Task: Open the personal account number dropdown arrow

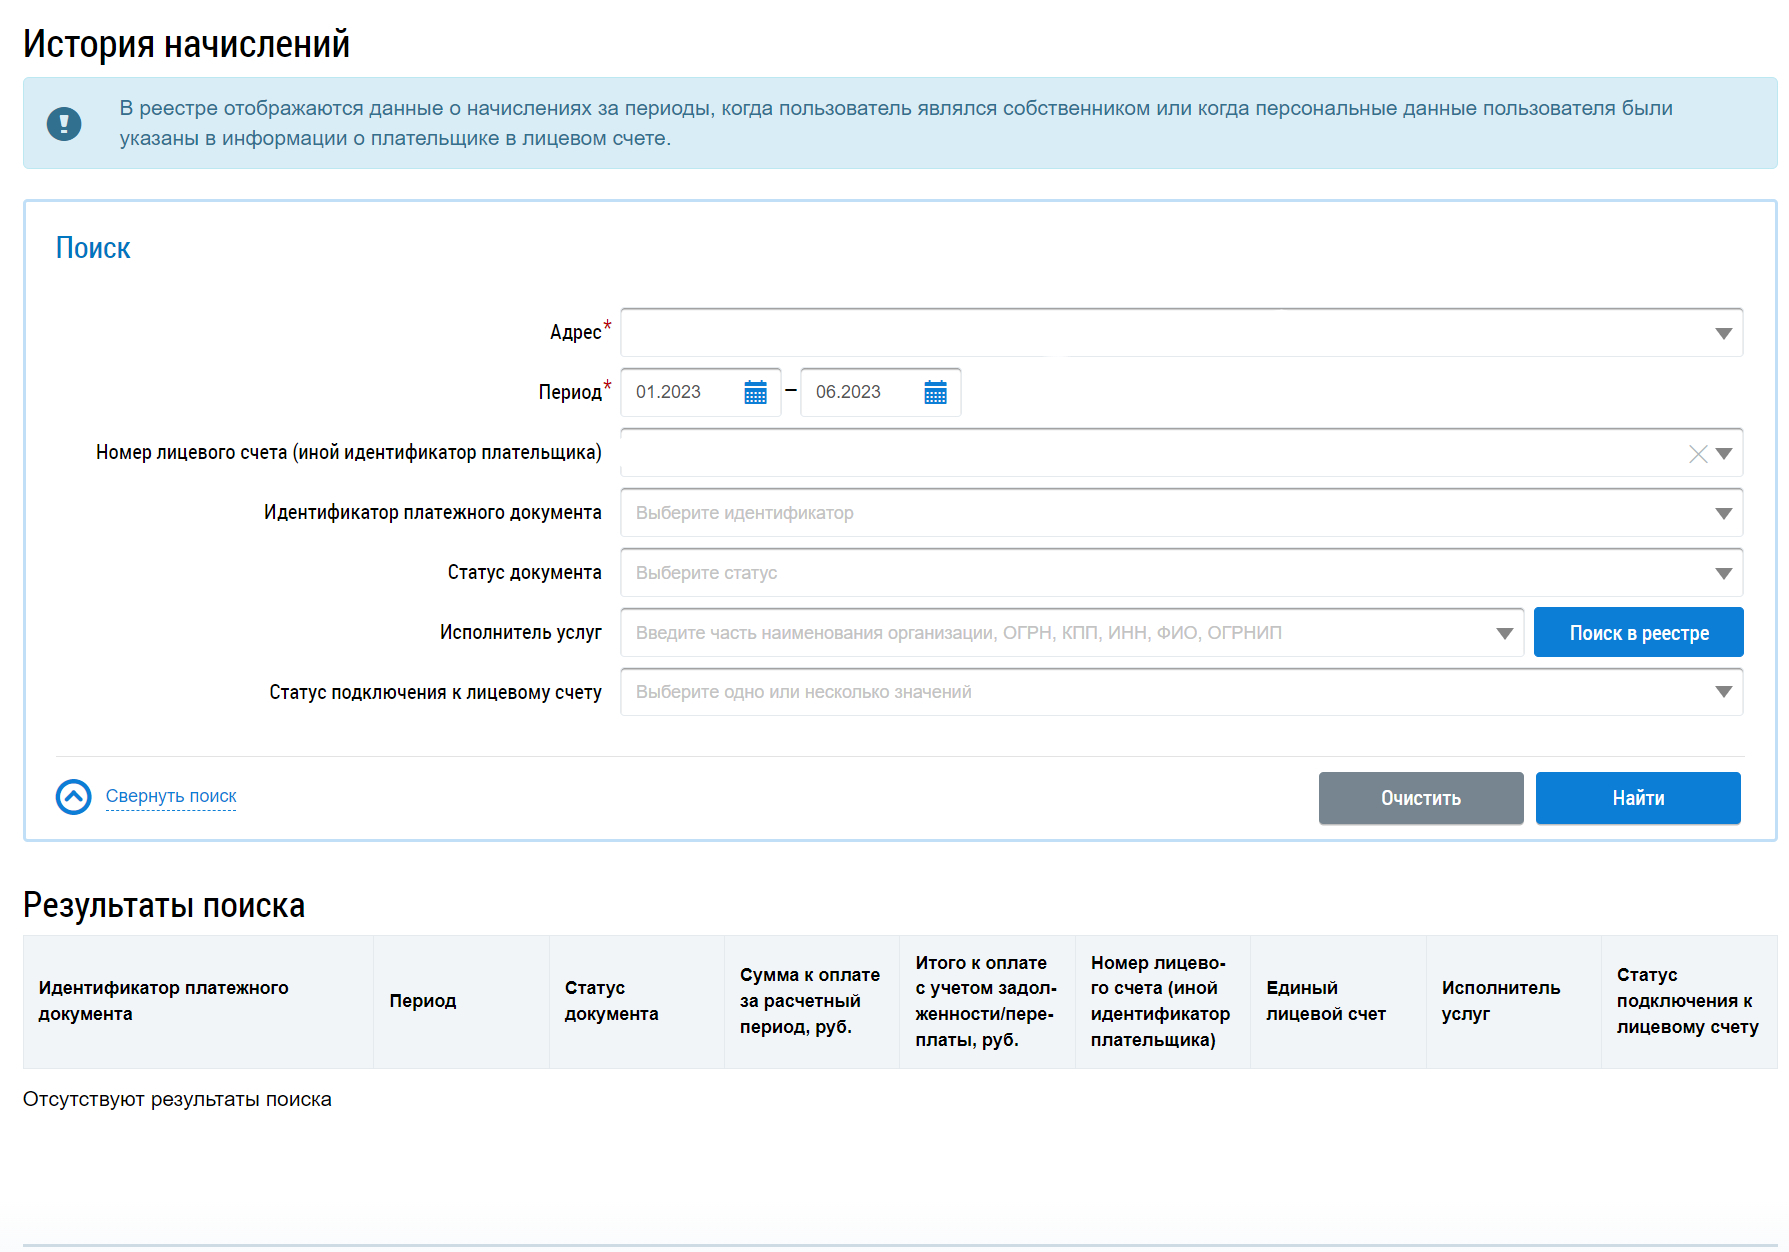Action: click(x=1724, y=454)
